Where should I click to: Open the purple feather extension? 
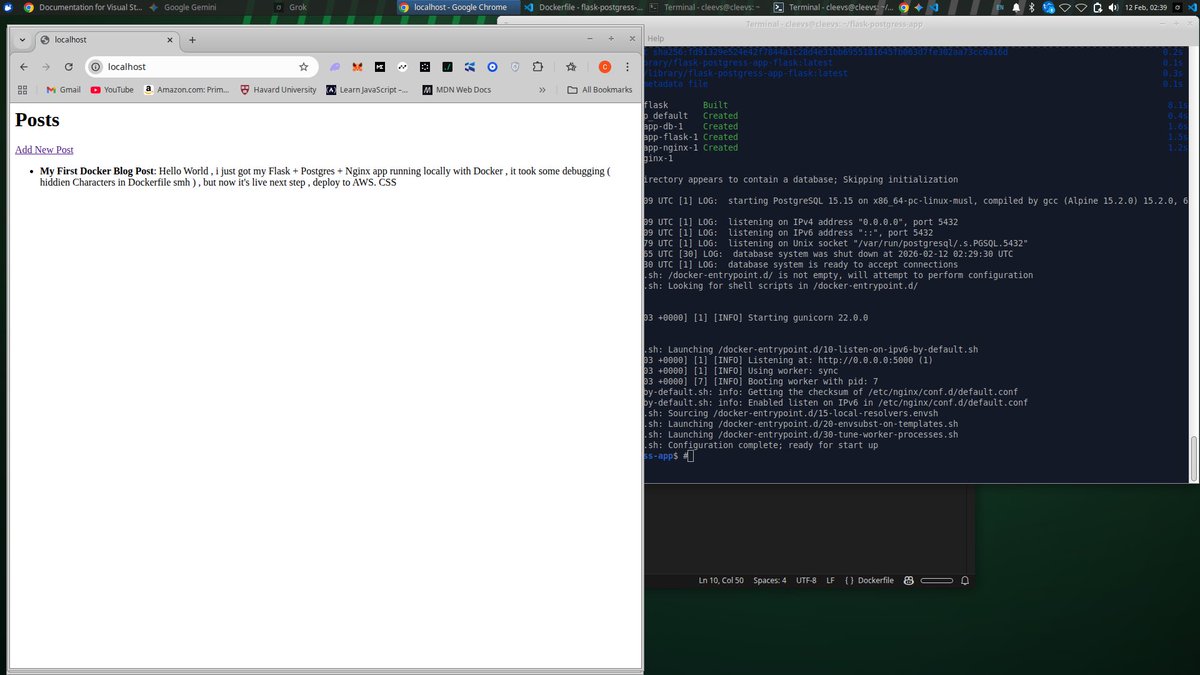coord(334,67)
